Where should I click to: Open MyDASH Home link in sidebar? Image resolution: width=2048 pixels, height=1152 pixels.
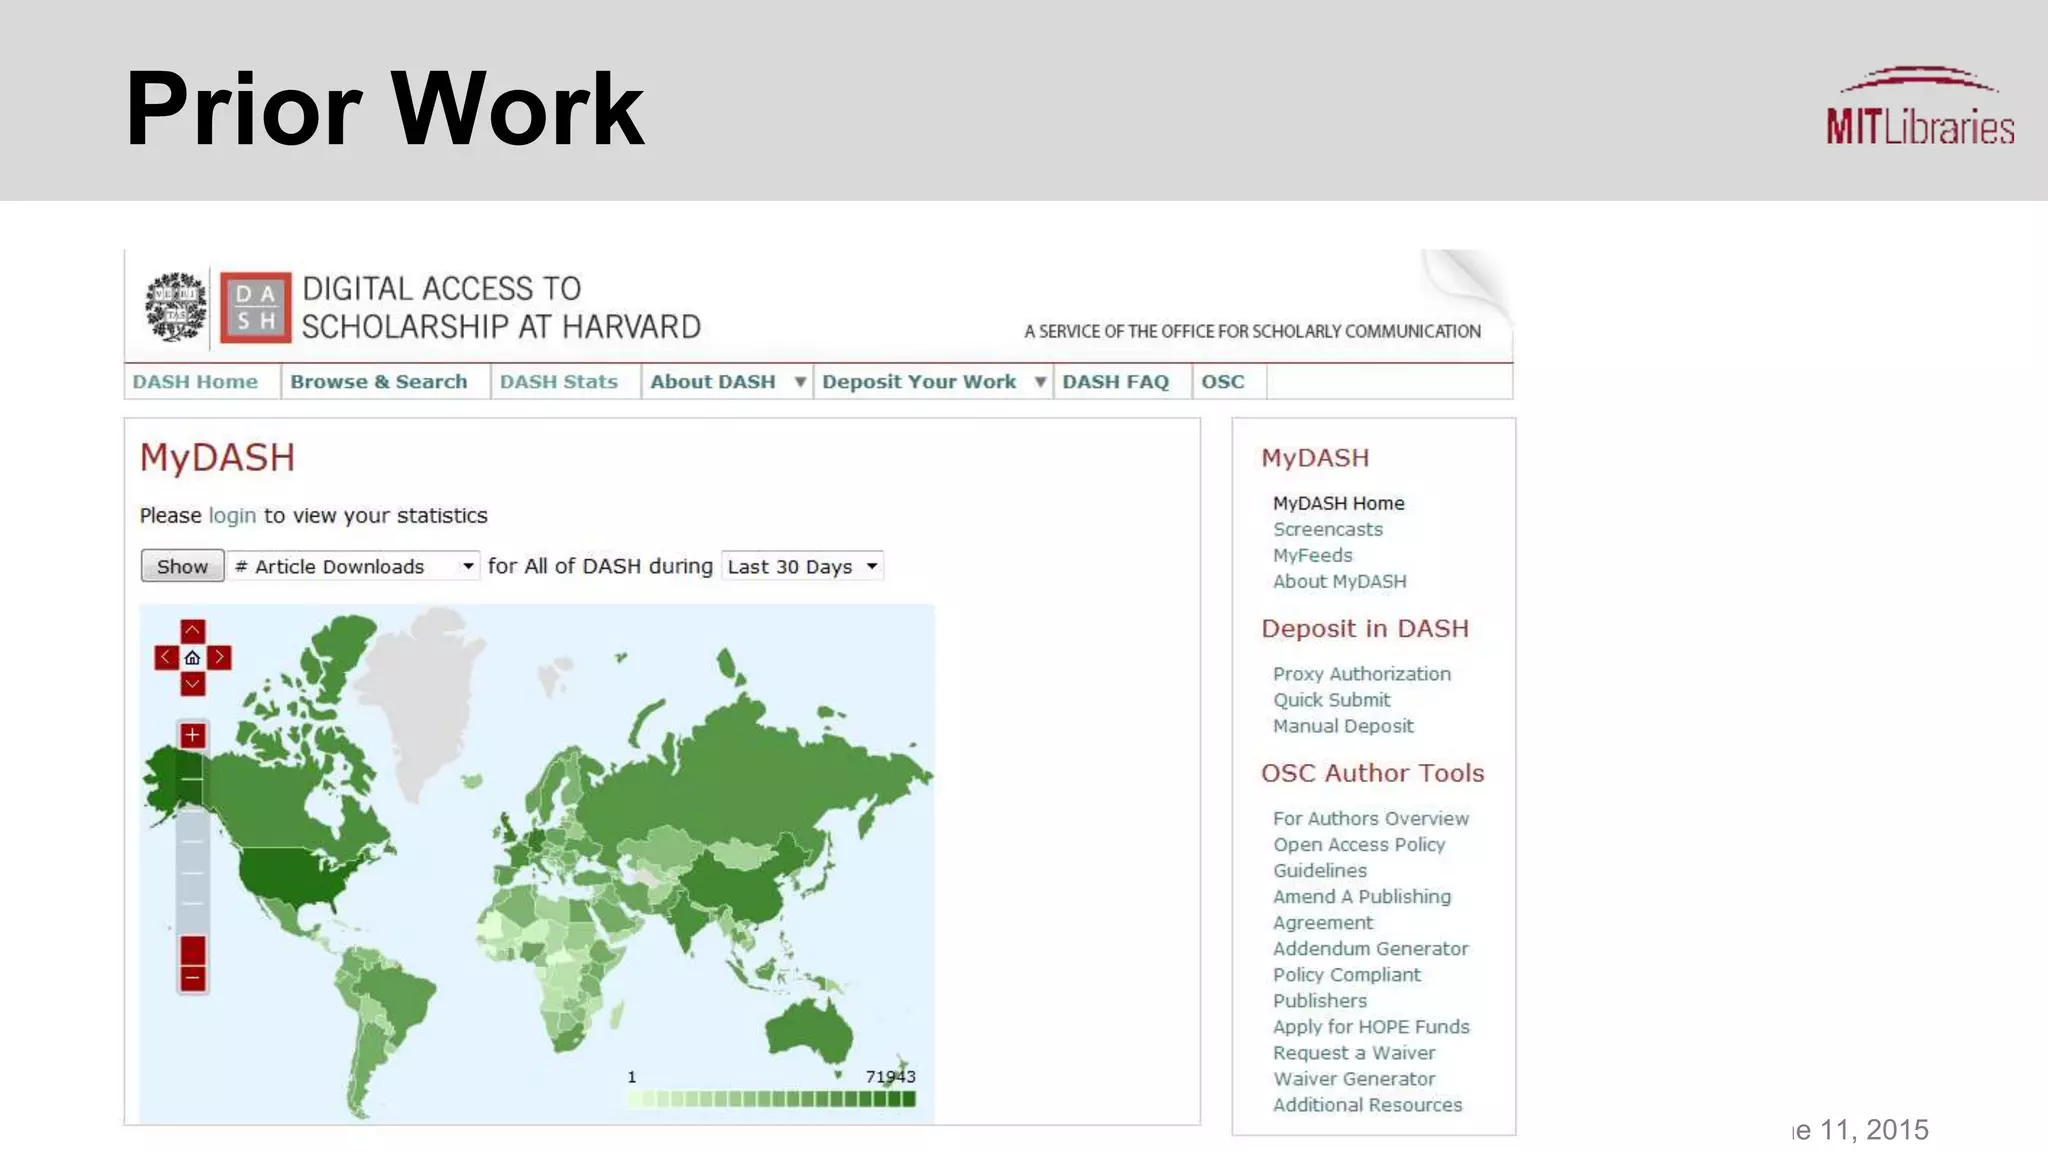(1338, 503)
